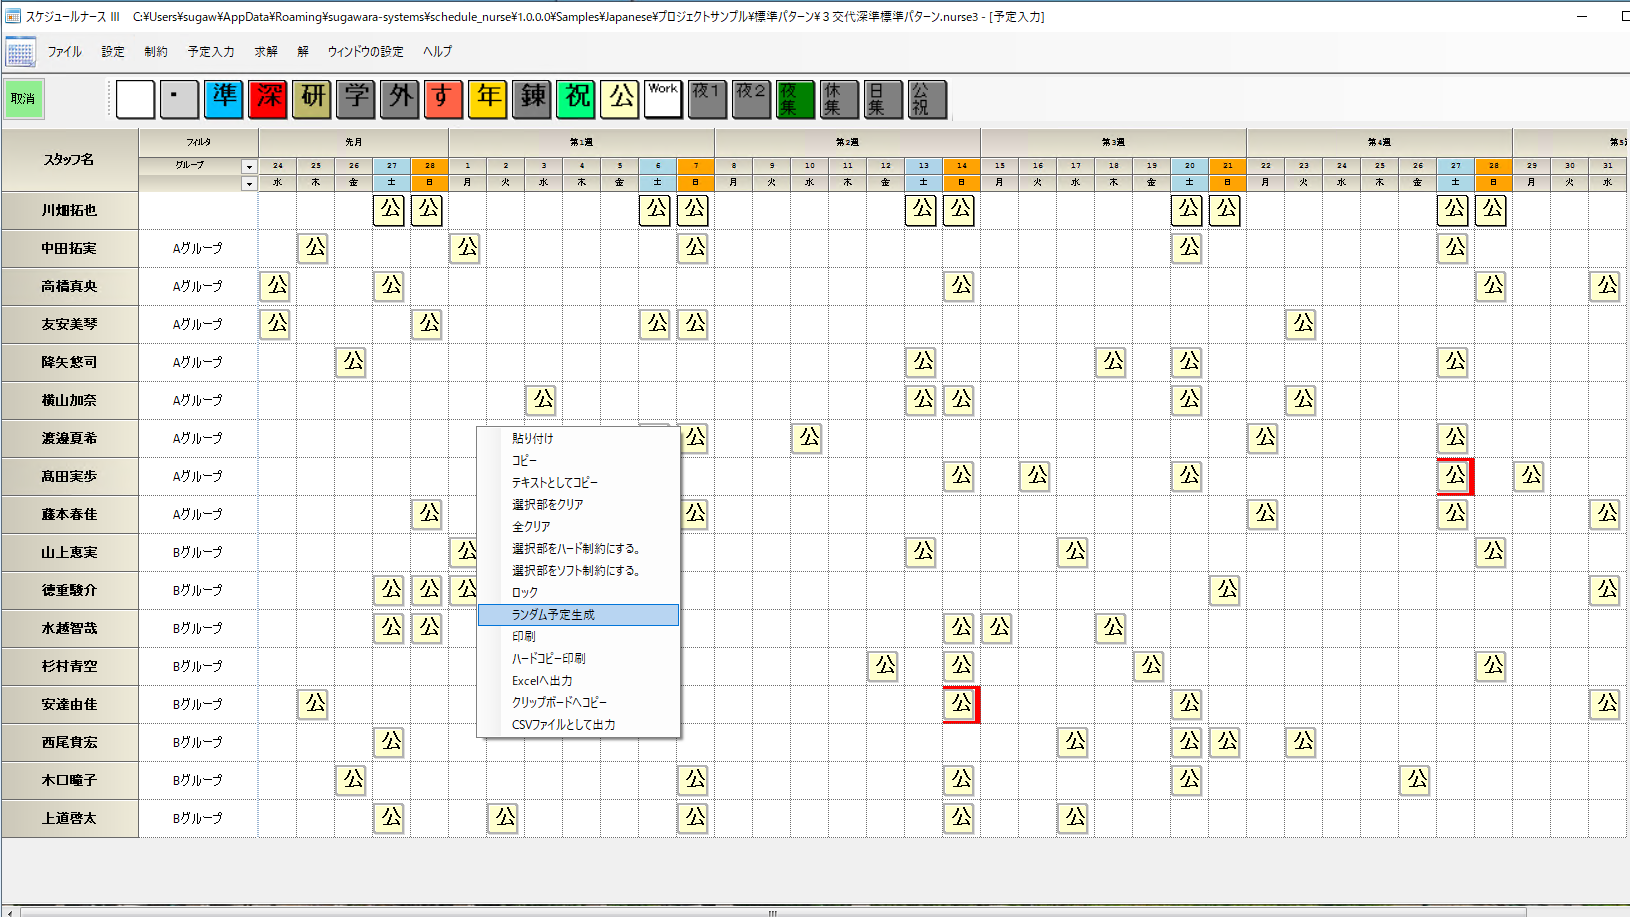This screenshot has height=917, width=1630.
Task: Click the horizontal scrollbar at the bottom
Action: (772, 912)
